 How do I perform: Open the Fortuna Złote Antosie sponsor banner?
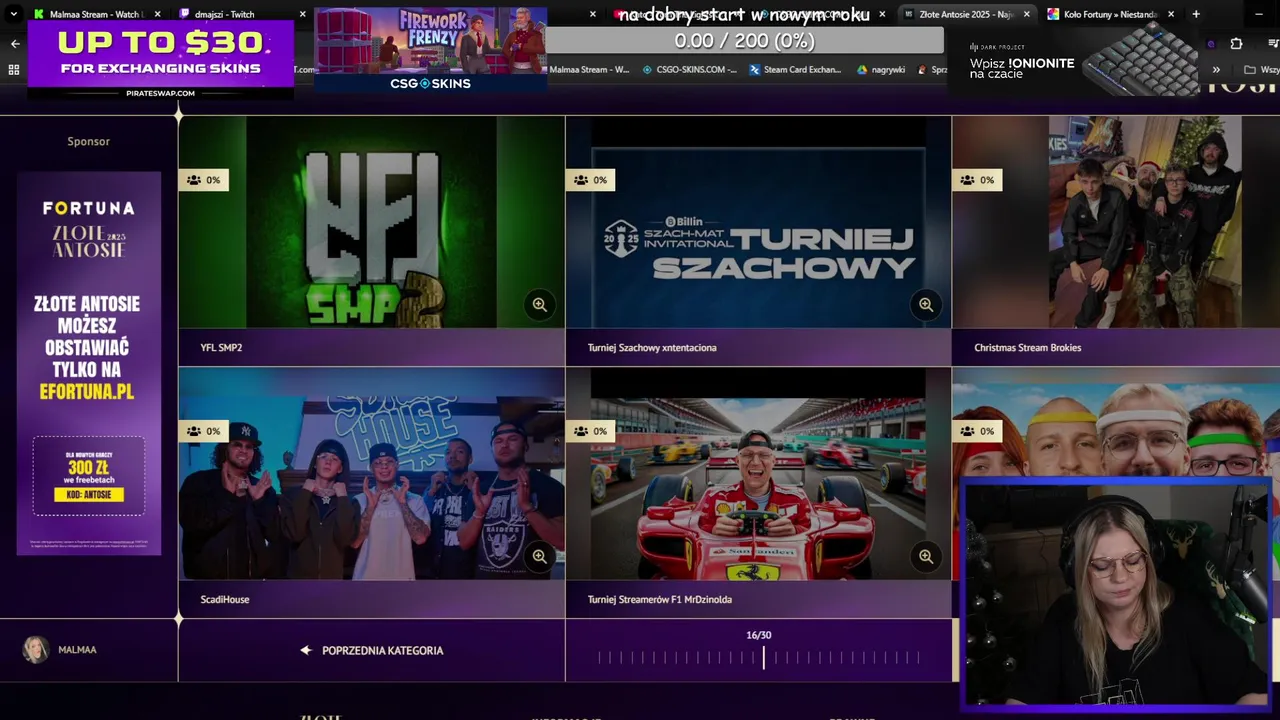[89, 363]
